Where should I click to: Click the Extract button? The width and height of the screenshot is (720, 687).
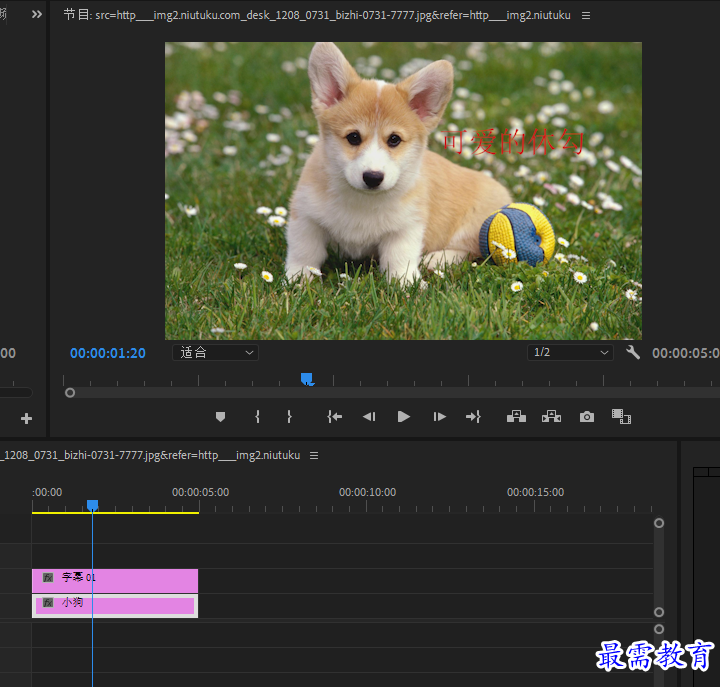click(x=551, y=417)
